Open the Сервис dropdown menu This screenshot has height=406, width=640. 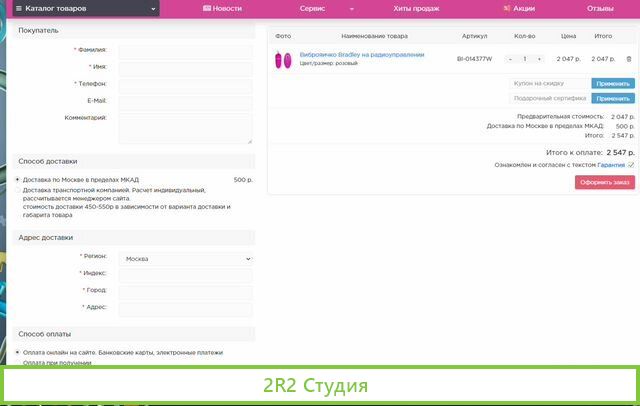click(x=319, y=8)
